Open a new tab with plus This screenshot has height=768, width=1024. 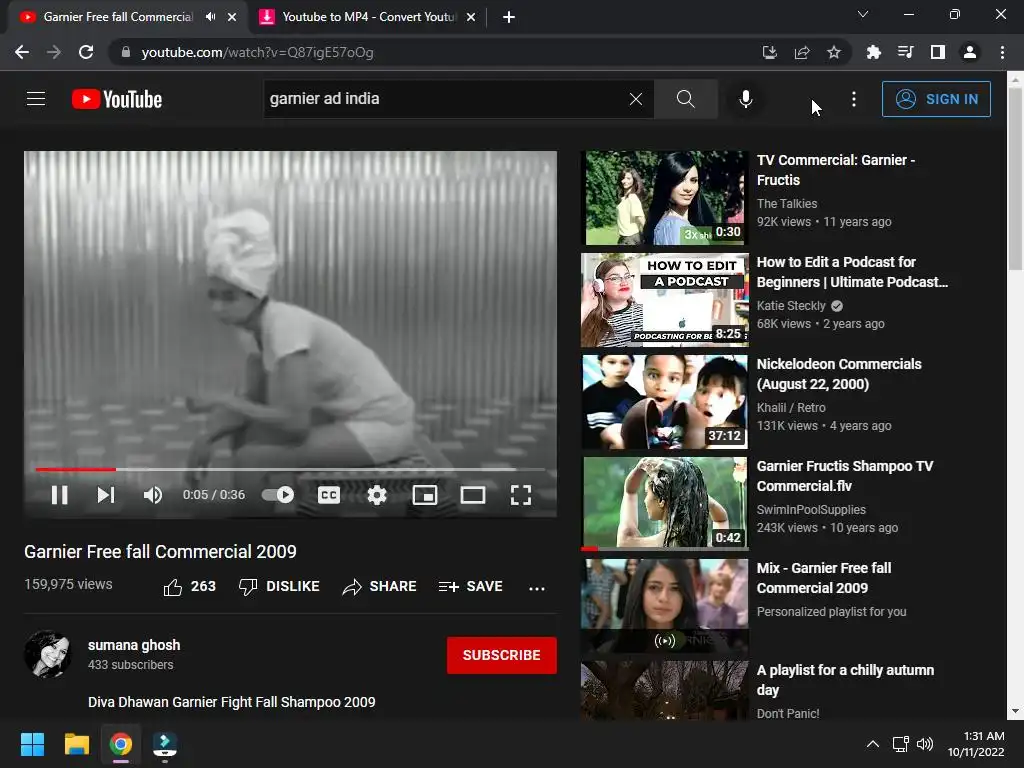[509, 17]
